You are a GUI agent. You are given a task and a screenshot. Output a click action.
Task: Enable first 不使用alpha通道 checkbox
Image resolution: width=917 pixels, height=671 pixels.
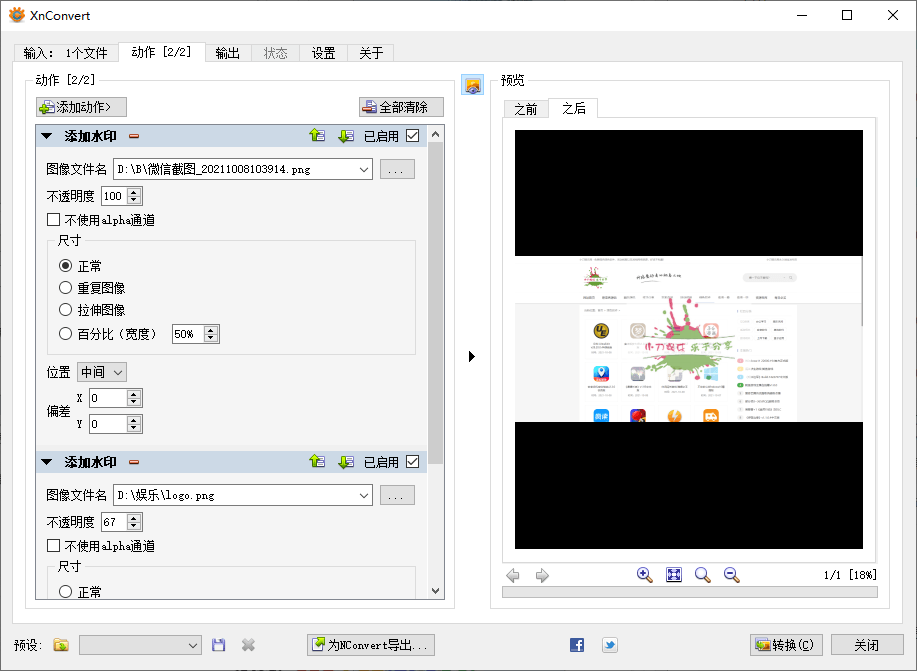point(54,220)
